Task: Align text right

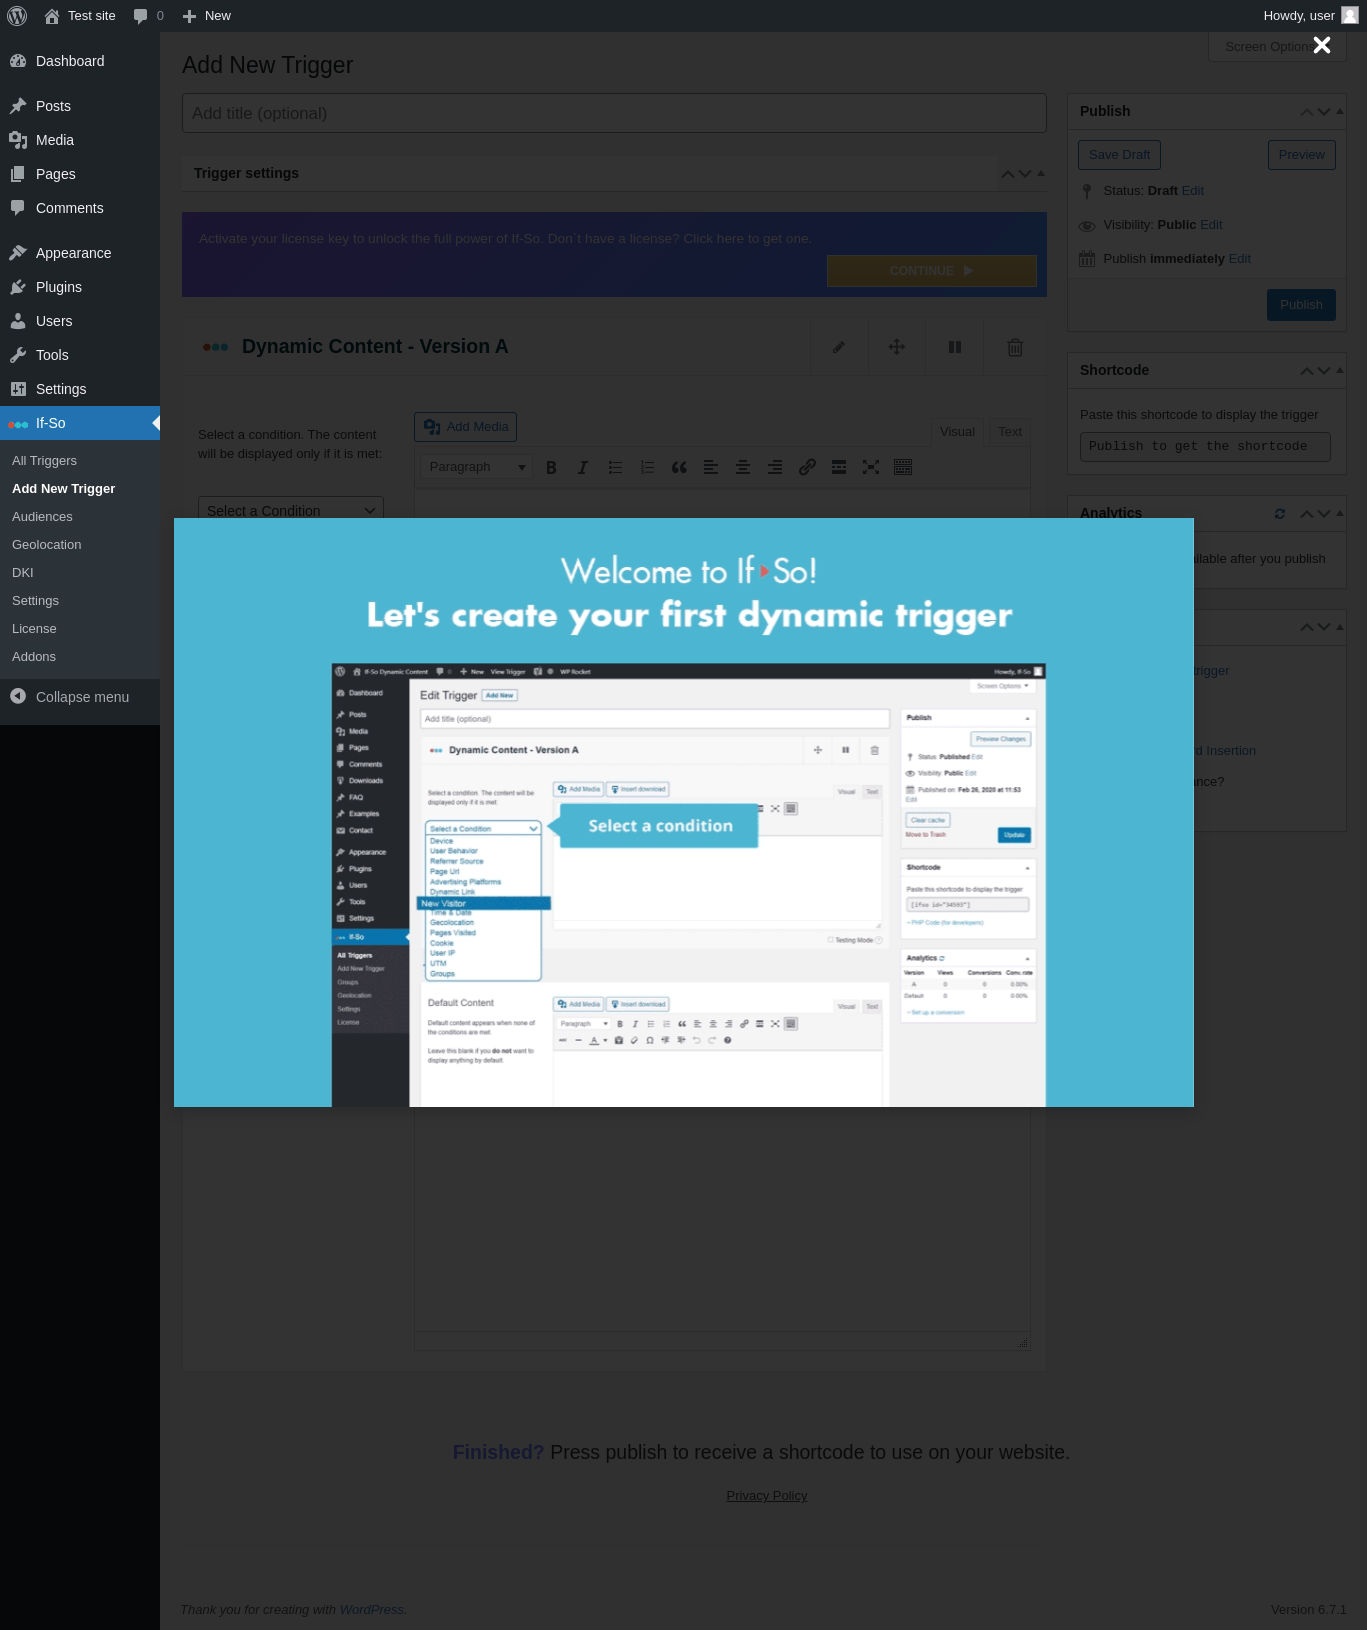Action: point(775,467)
